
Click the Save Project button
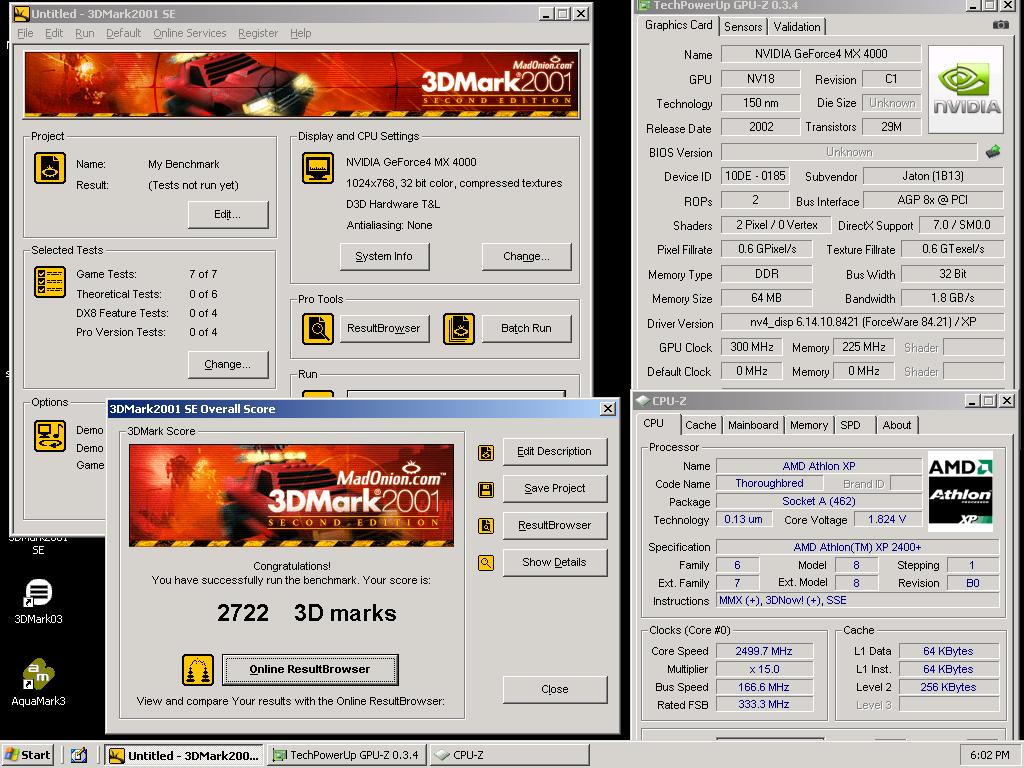[554, 488]
